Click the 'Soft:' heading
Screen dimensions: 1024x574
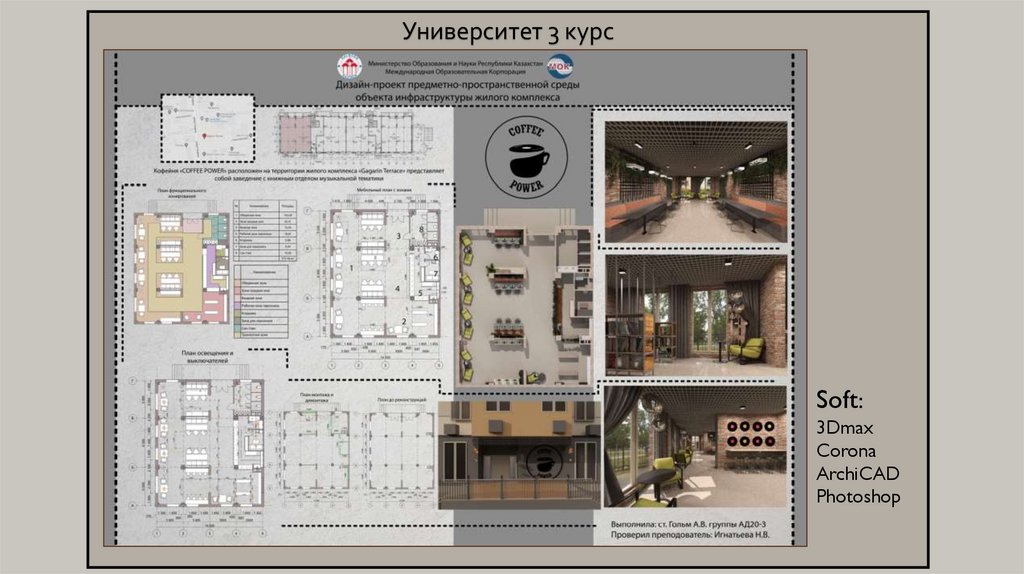[839, 400]
